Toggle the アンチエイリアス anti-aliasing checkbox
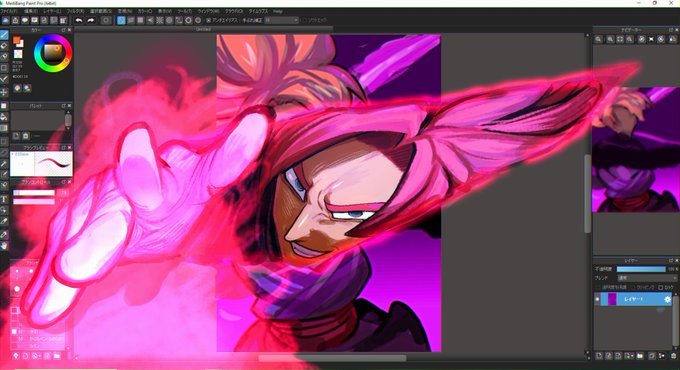 [x=209, y=20]
